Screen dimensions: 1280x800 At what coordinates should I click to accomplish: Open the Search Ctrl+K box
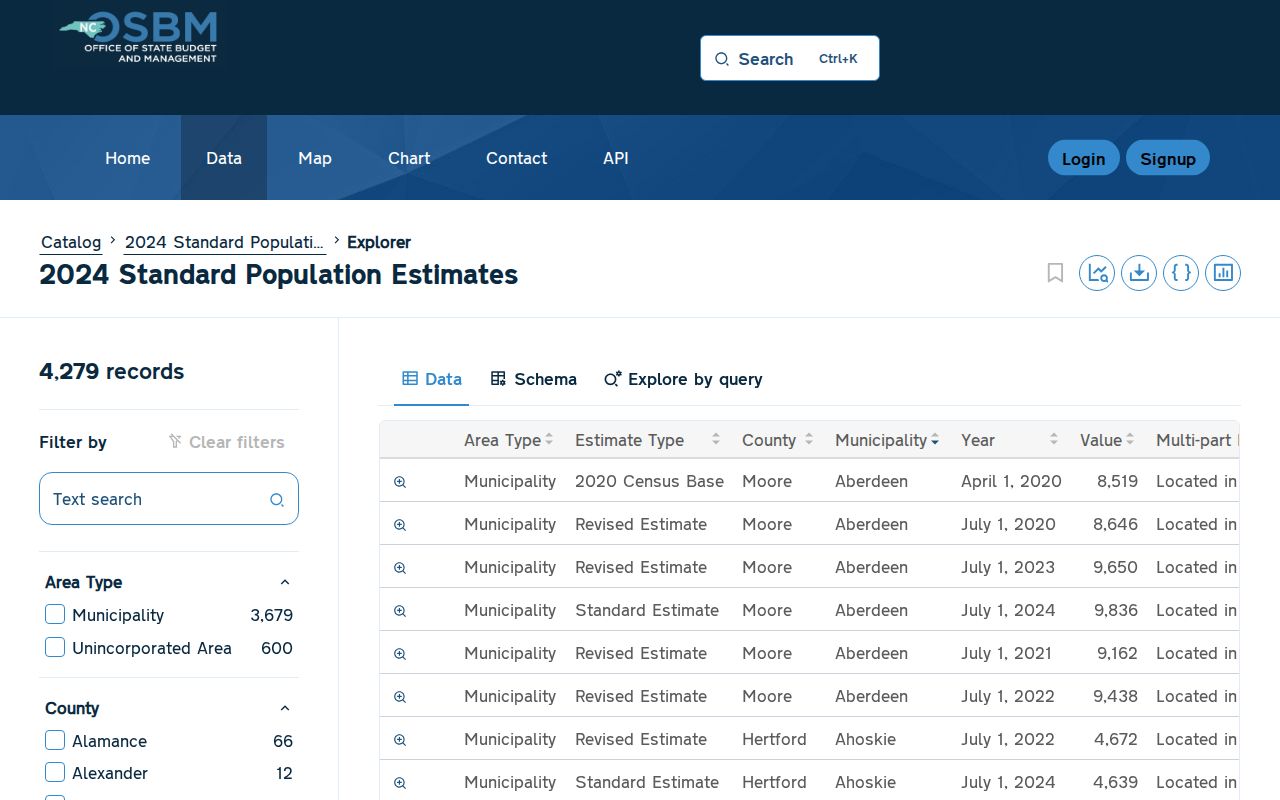[x=790, y=59]
